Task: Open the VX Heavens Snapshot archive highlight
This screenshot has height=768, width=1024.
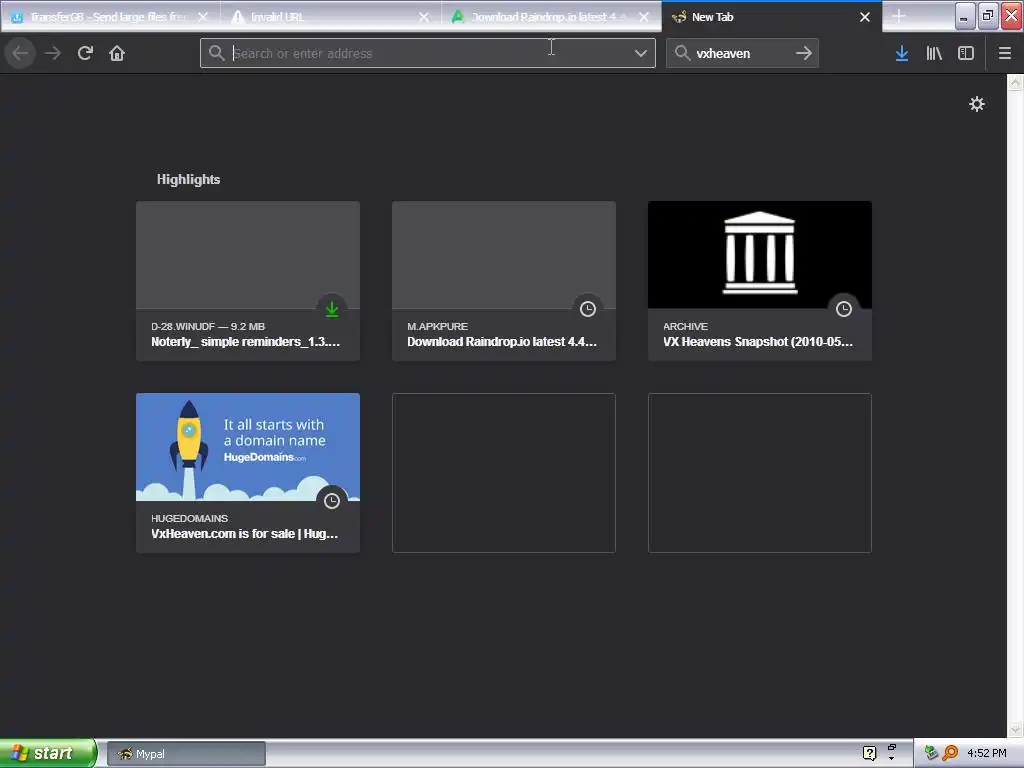Action: (760, 281)
